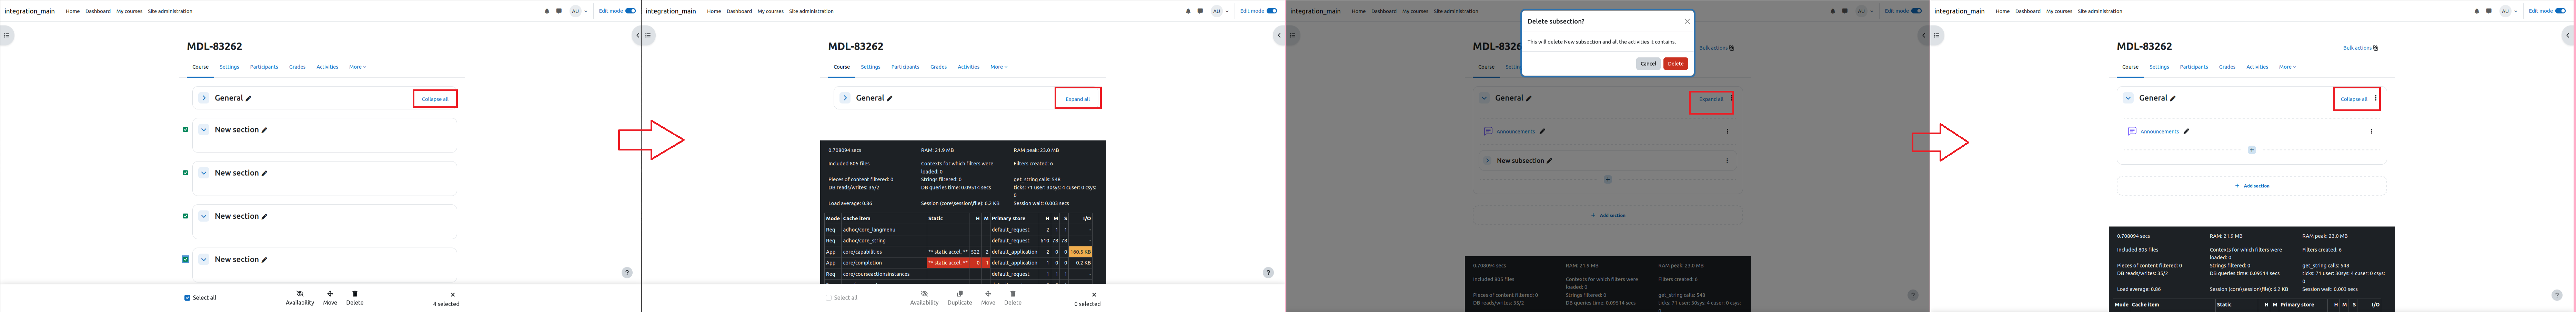The height and width of the screenshot is (312, 2576).
Task: Collapse topmost New section chevron
Action: [x=204, y=129]
